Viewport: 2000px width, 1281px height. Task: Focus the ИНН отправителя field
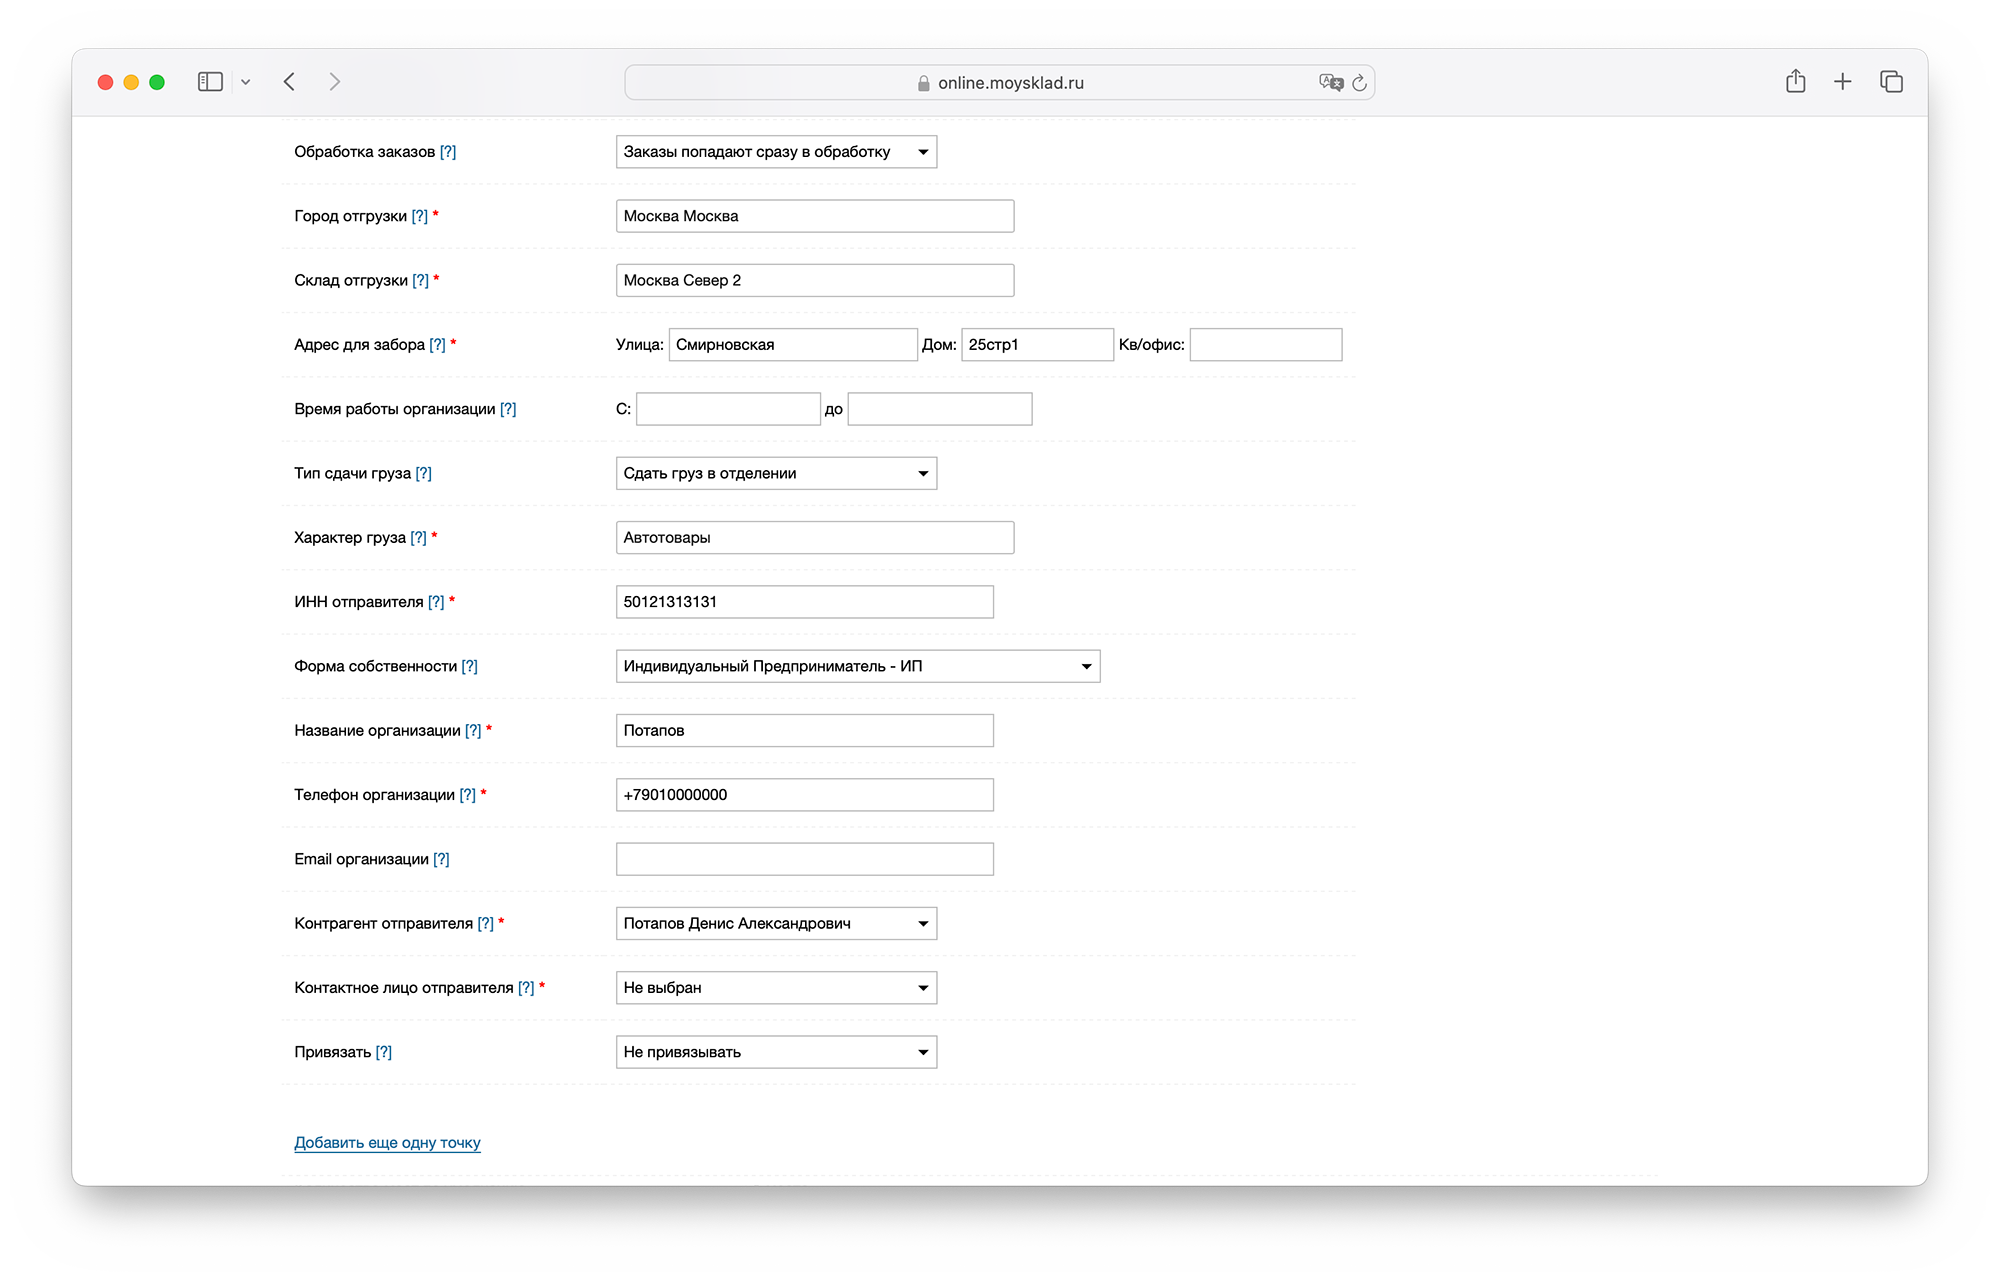point(804,602)
